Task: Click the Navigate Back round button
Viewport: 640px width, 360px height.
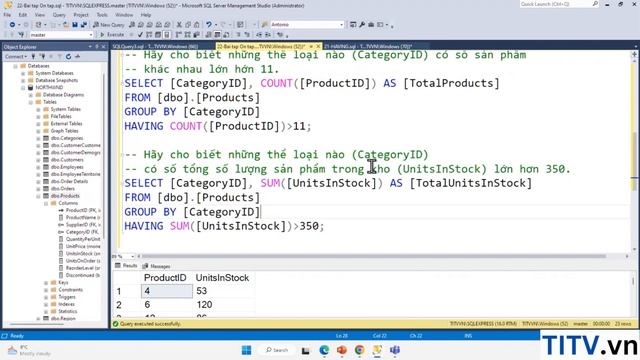Action: pos(12,25)
